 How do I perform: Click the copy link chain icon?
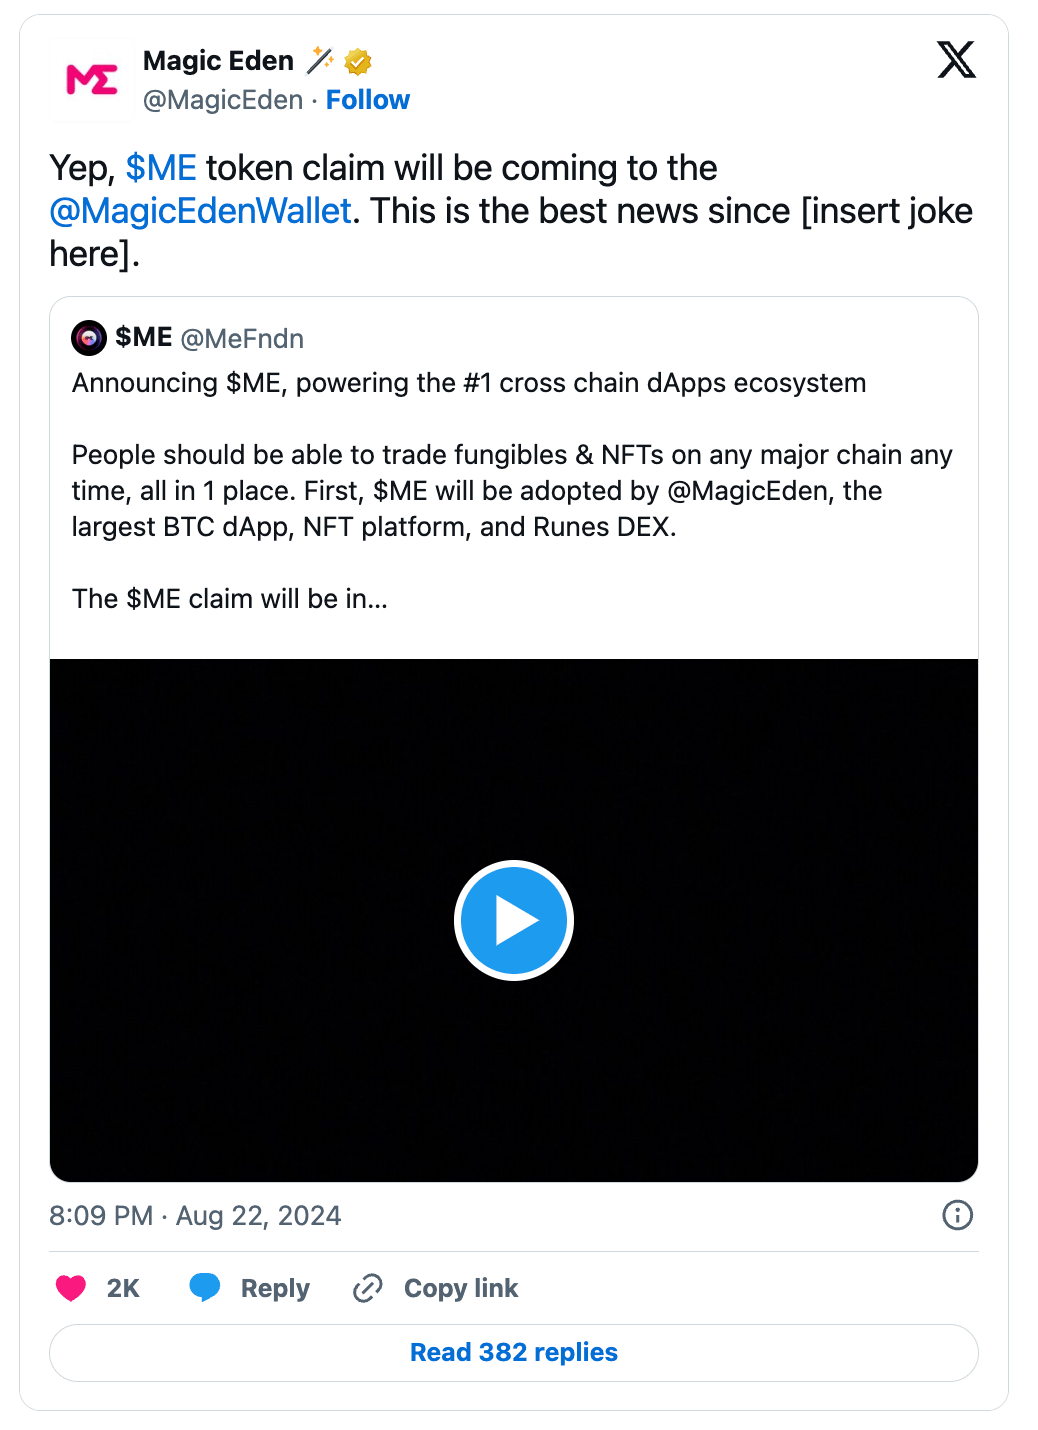[368, 1288]
